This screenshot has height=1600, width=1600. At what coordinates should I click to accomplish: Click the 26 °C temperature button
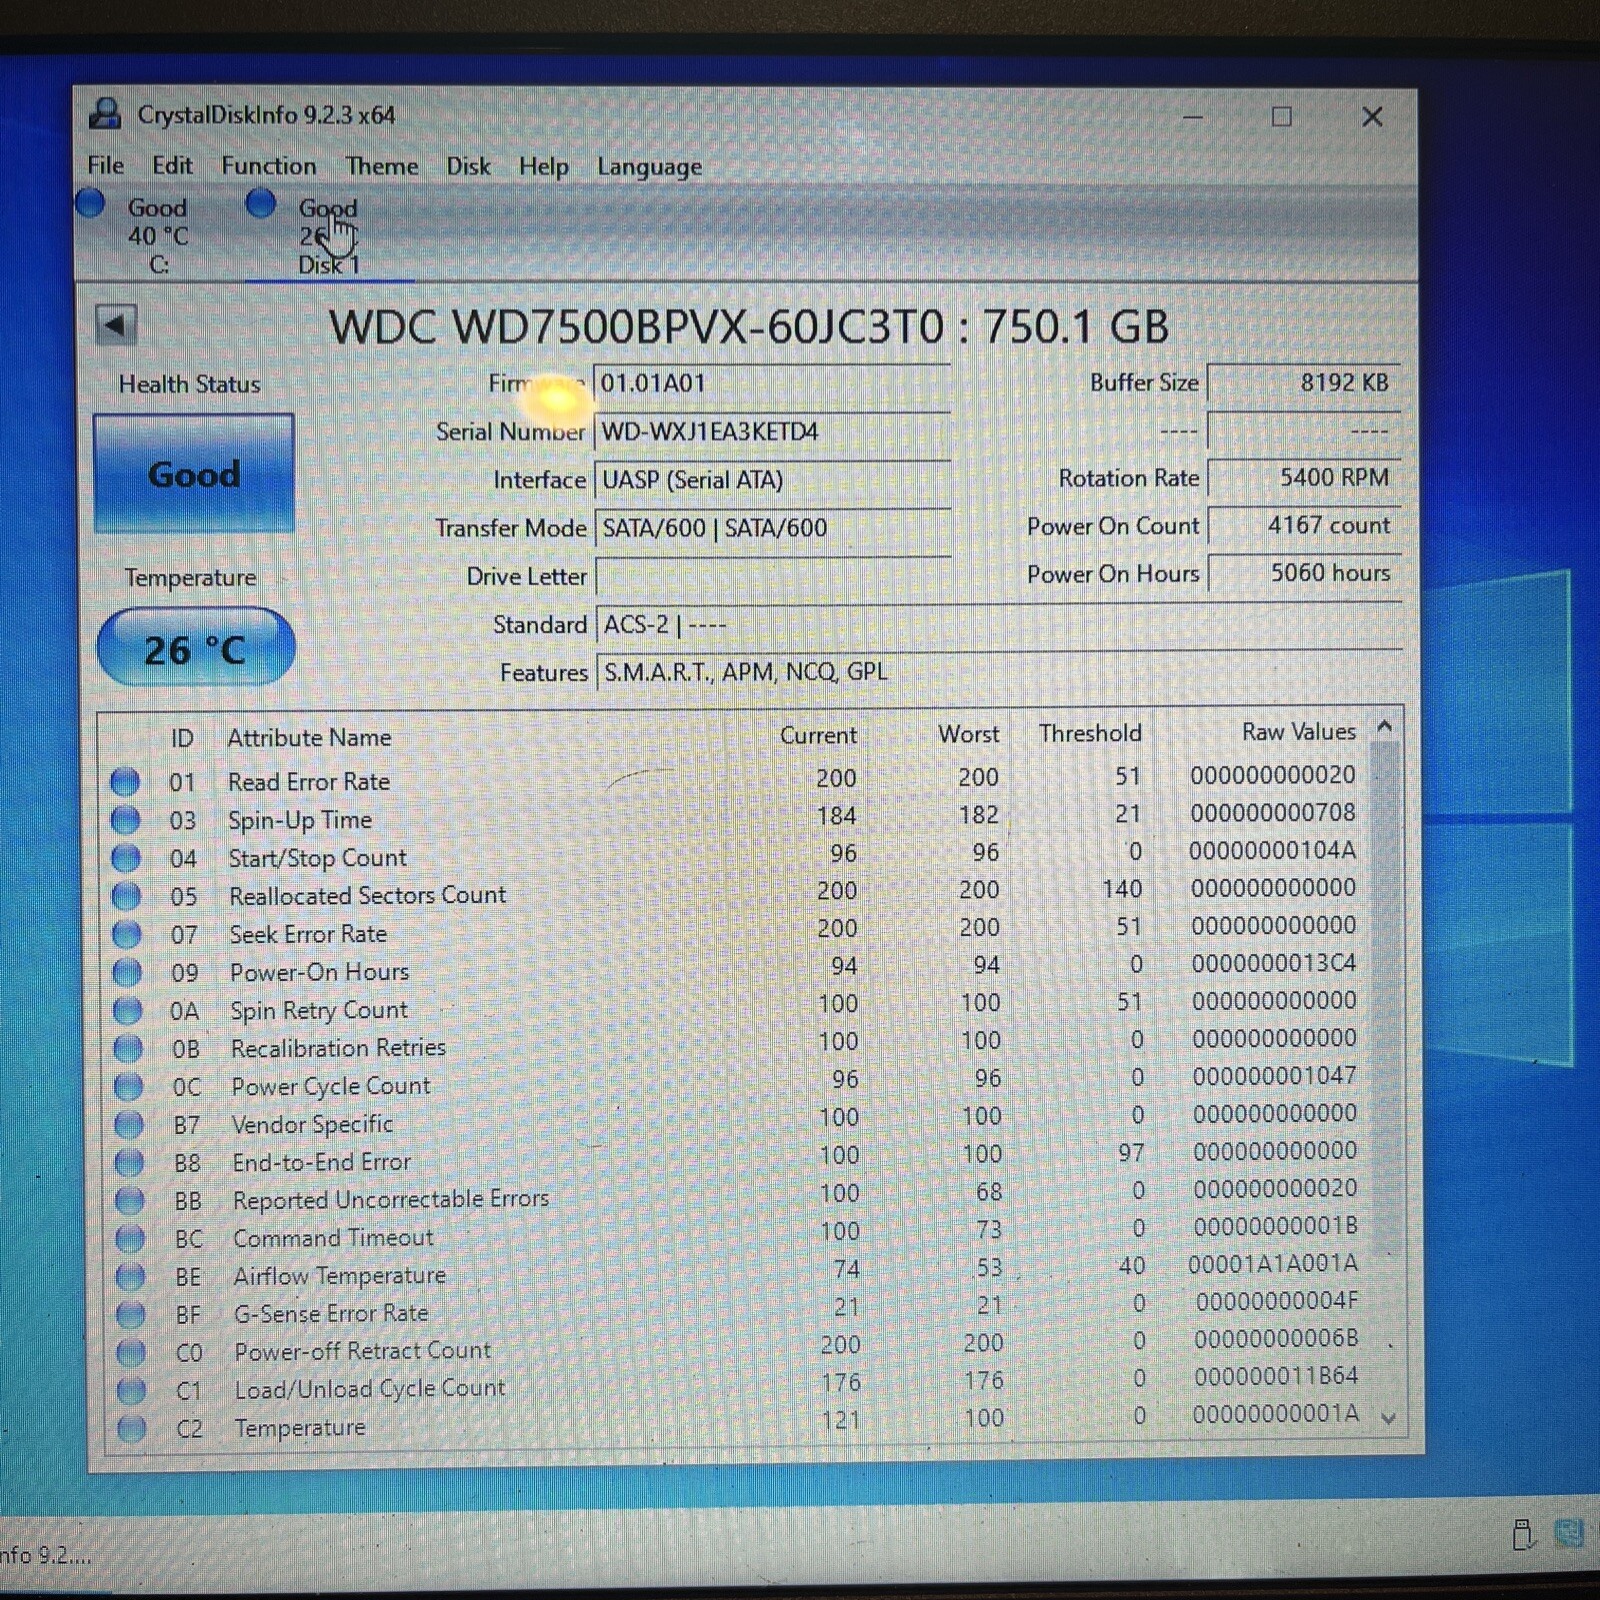(196, 648)
